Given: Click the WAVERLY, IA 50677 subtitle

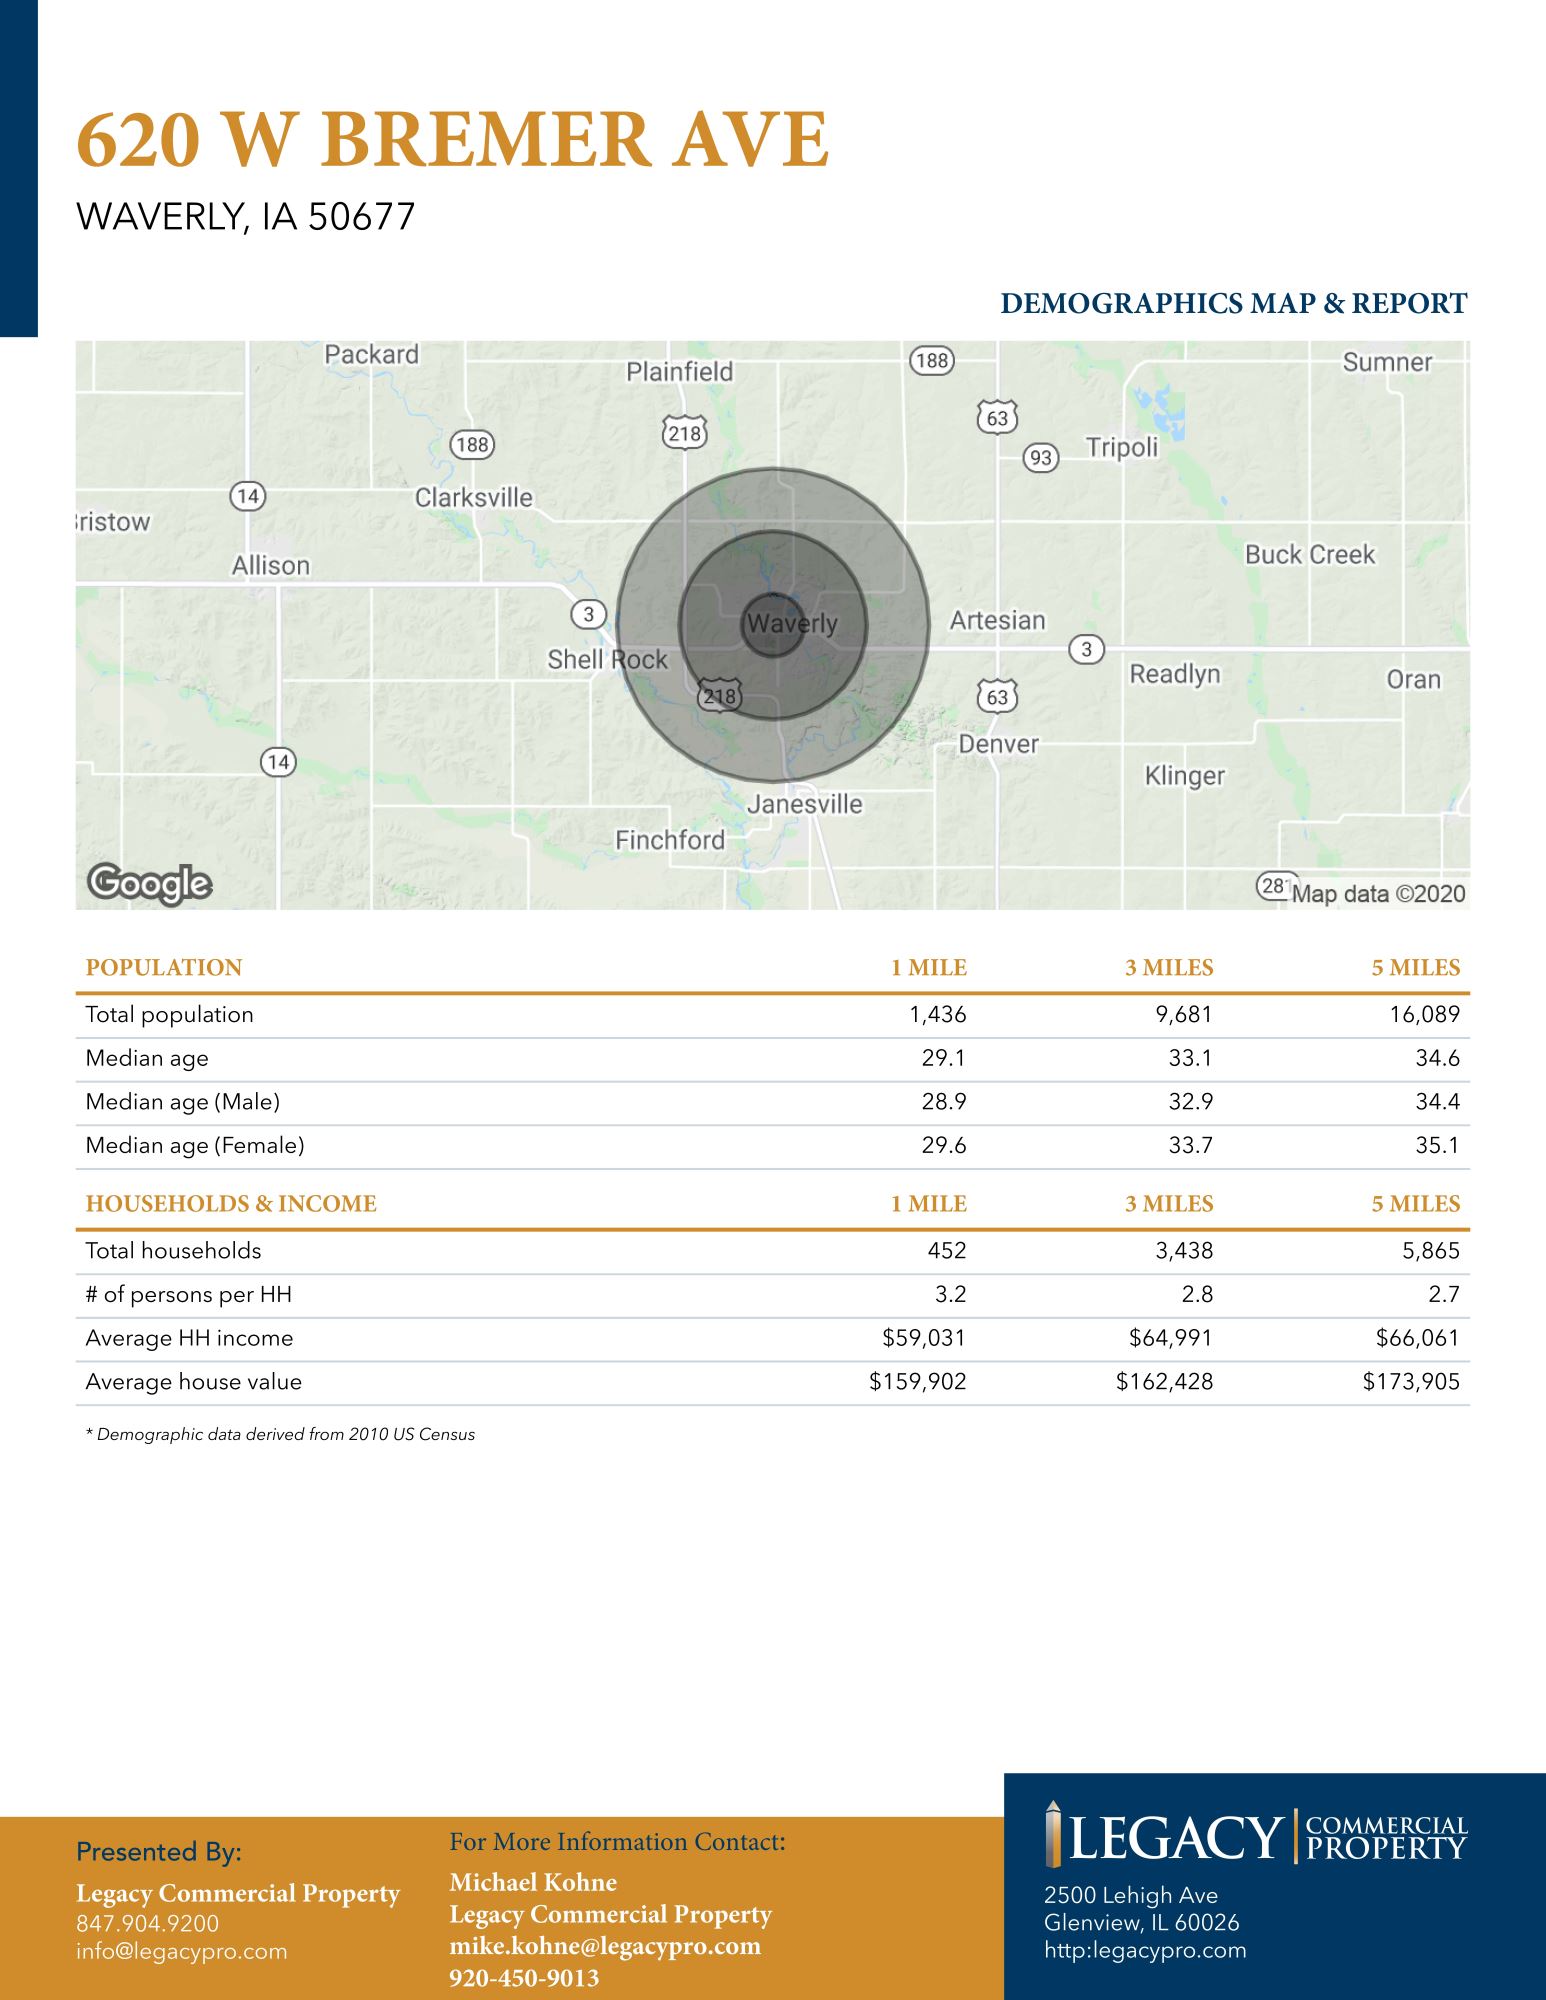Looking at the screenshot, I should [245, 217].
